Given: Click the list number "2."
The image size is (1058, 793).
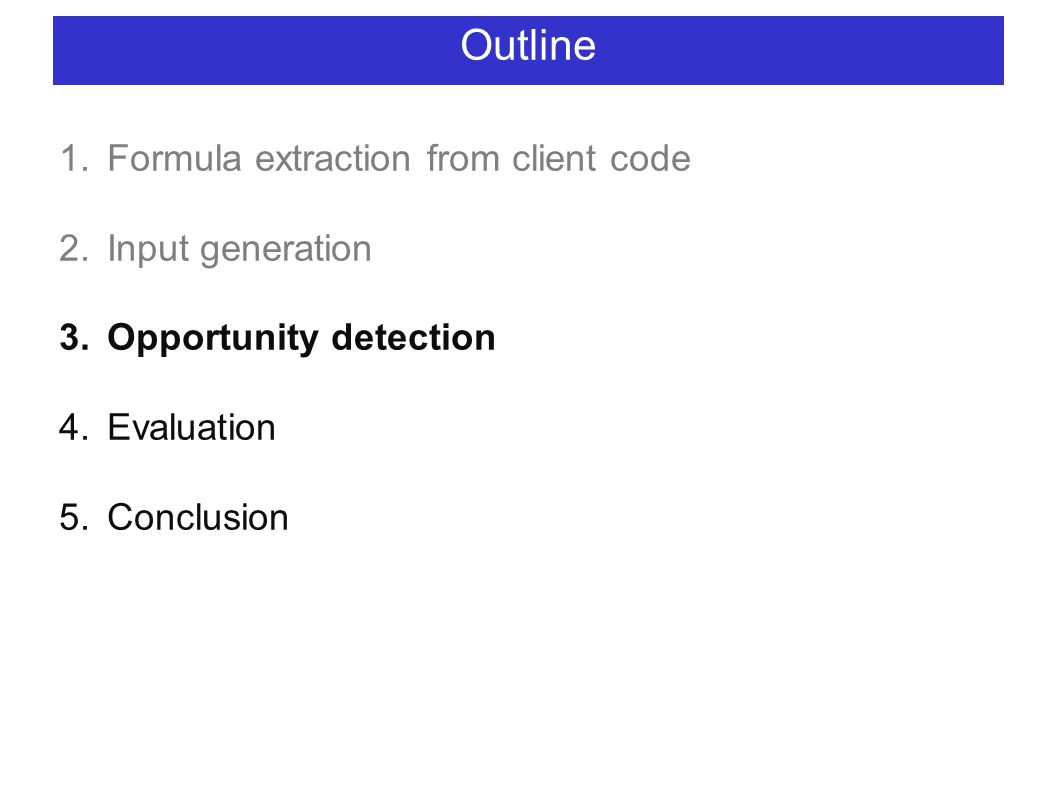Looking at the screenshot, I should click(x=74, y=248).
